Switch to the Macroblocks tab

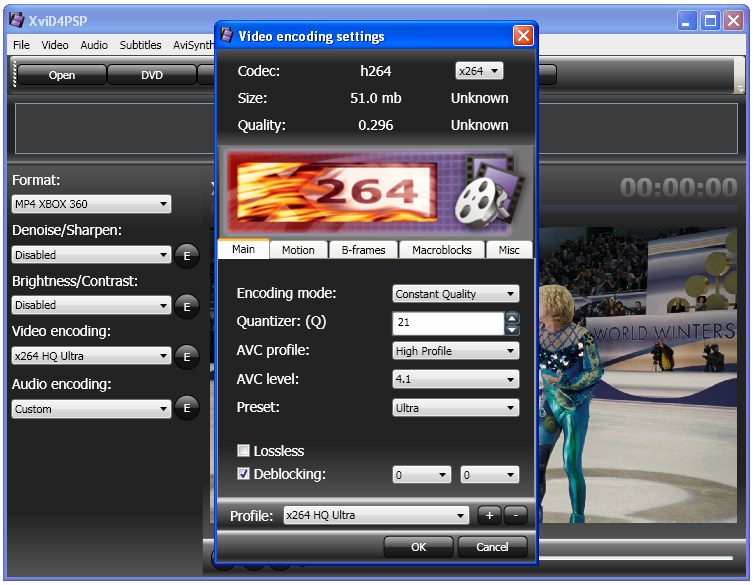tap(442, 250)
